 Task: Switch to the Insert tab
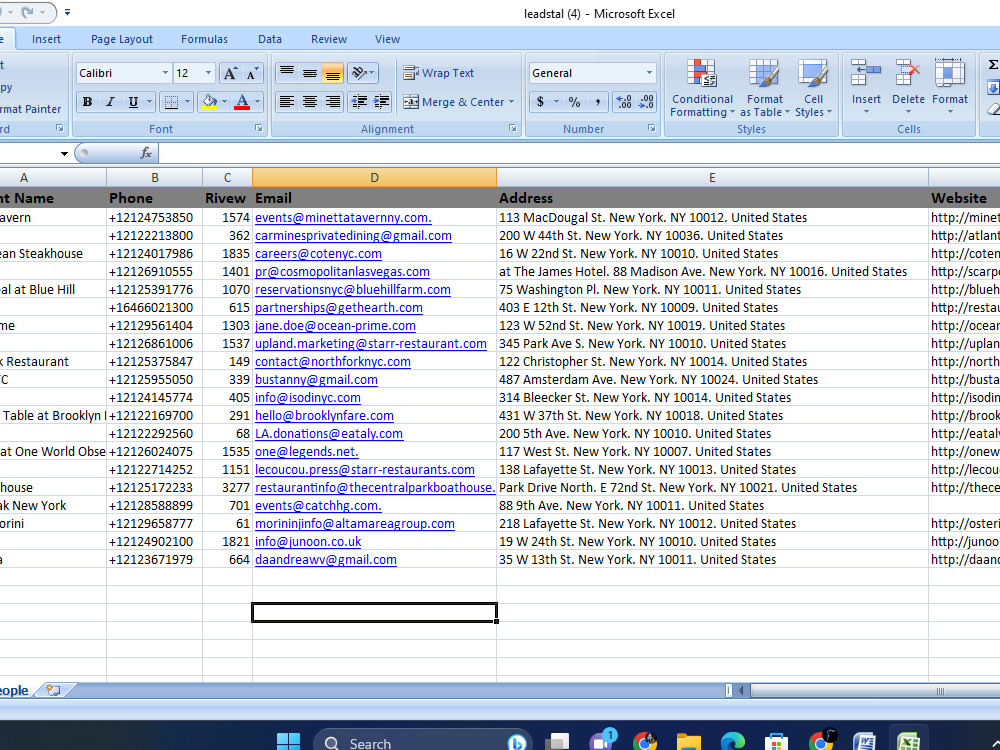(x=47, y=39)
